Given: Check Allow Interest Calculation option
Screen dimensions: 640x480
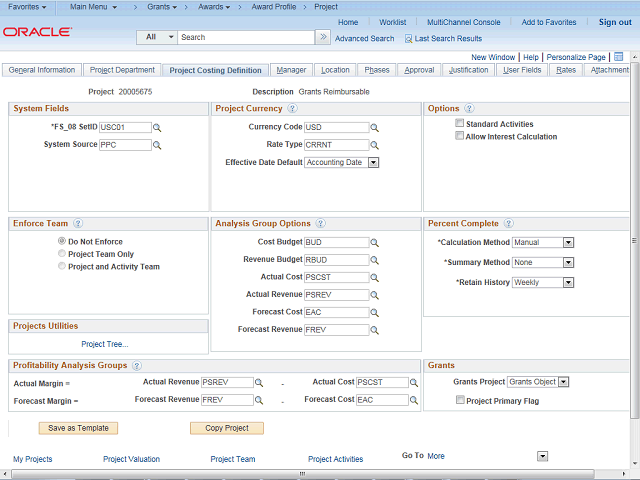Looking at the screenshot, I should click(x=459, y=136).
